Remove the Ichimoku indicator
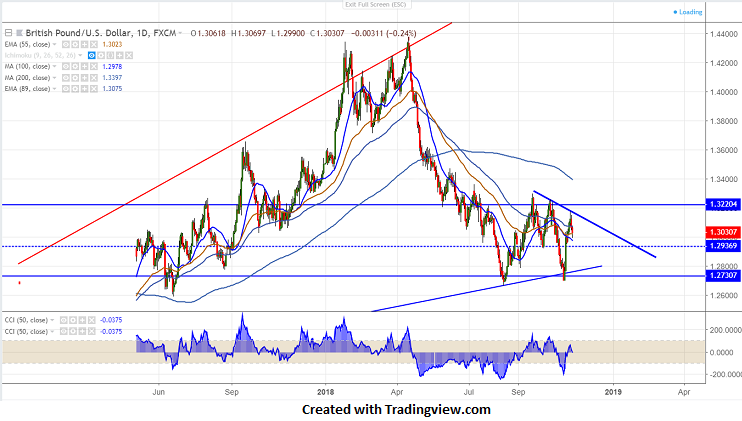 point(129,55)
